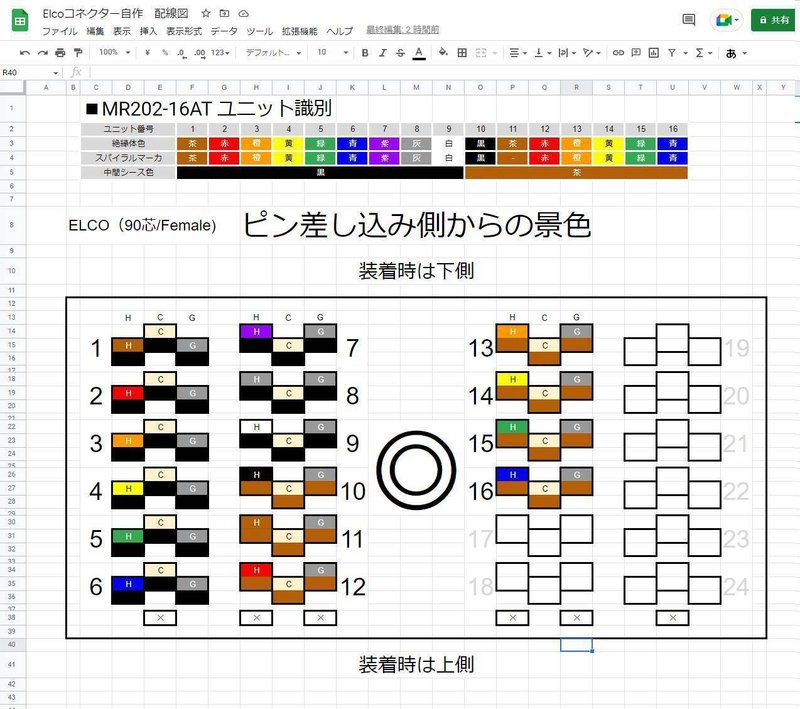The height and width of the screenshot is (709, 800).
Task: Toggle italic formatting
Action: [x=384, y=52]
